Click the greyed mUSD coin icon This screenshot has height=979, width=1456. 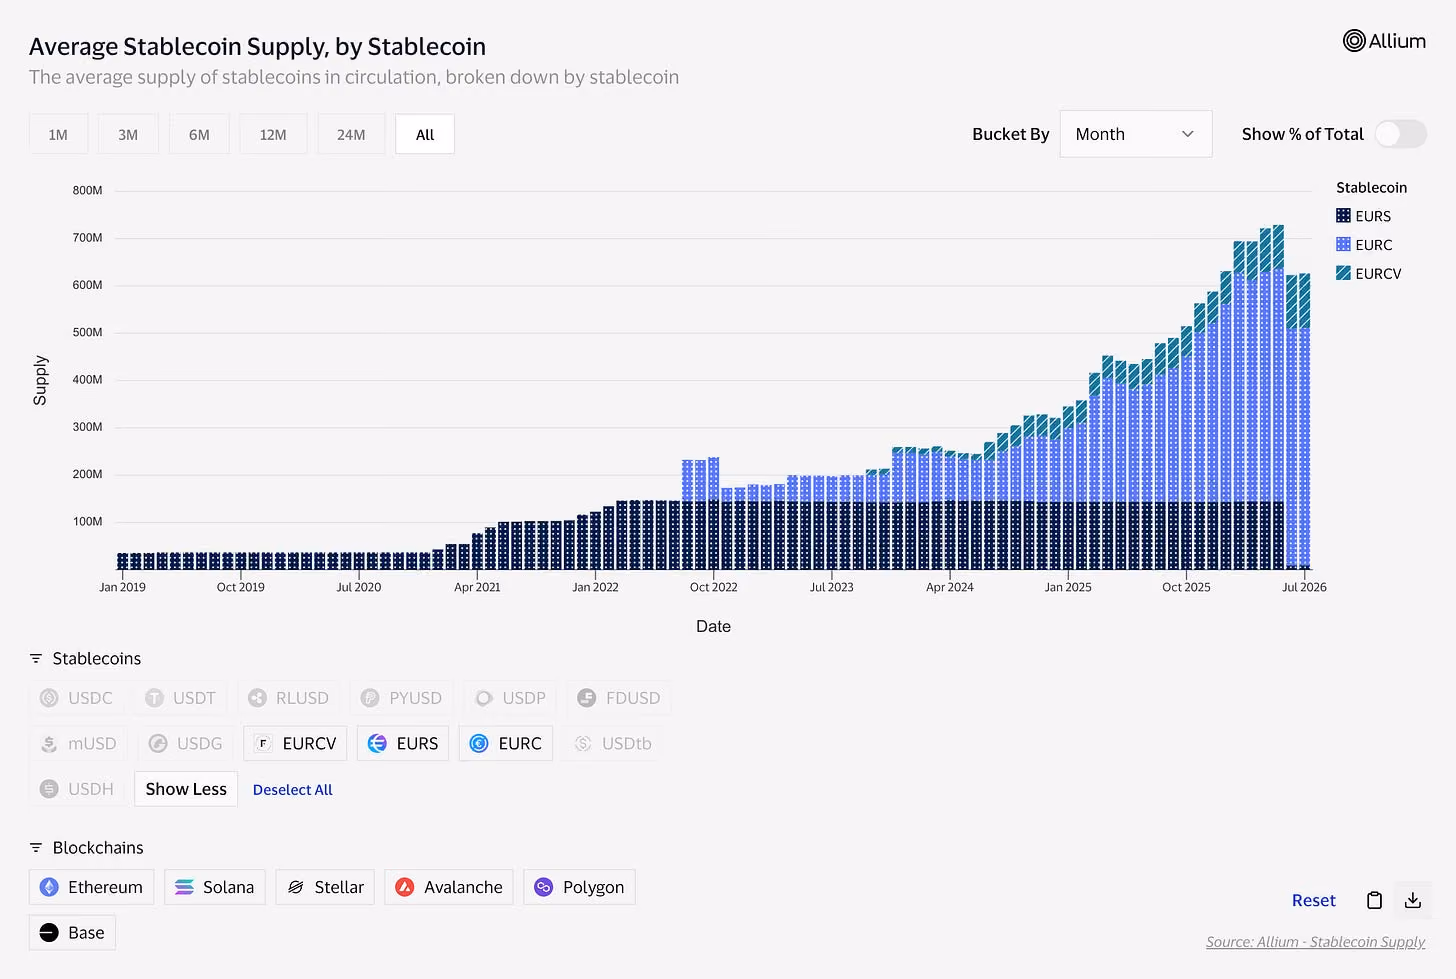tap(49, 743)
